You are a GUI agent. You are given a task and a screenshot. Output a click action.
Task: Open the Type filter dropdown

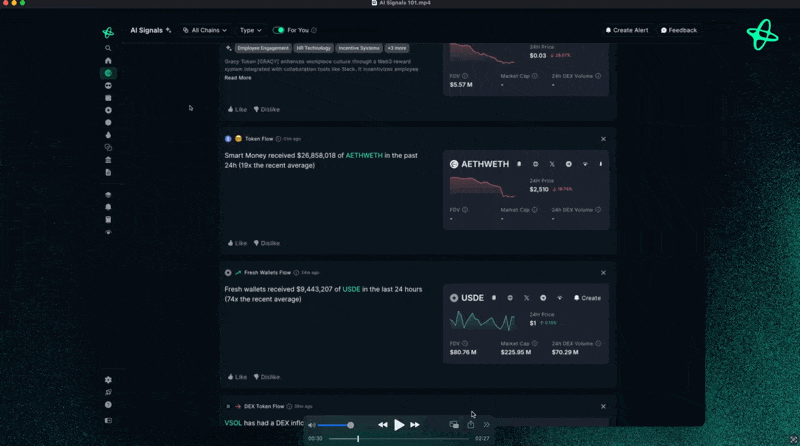[x=251, y=31]
